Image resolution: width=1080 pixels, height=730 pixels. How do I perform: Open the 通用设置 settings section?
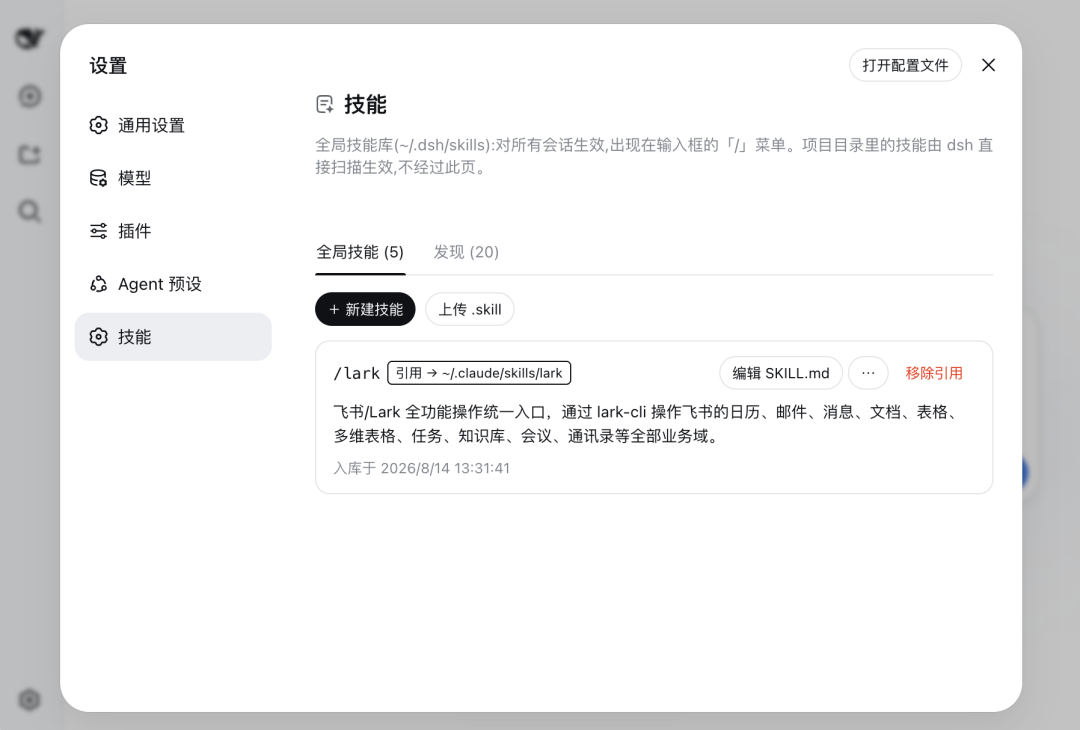point(173,125)
